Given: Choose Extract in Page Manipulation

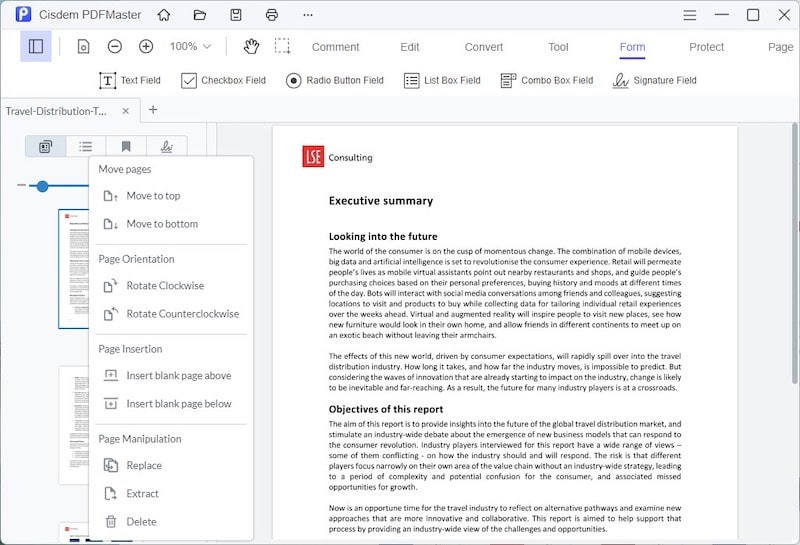Looking at the screenshot, I should [171, 493].
